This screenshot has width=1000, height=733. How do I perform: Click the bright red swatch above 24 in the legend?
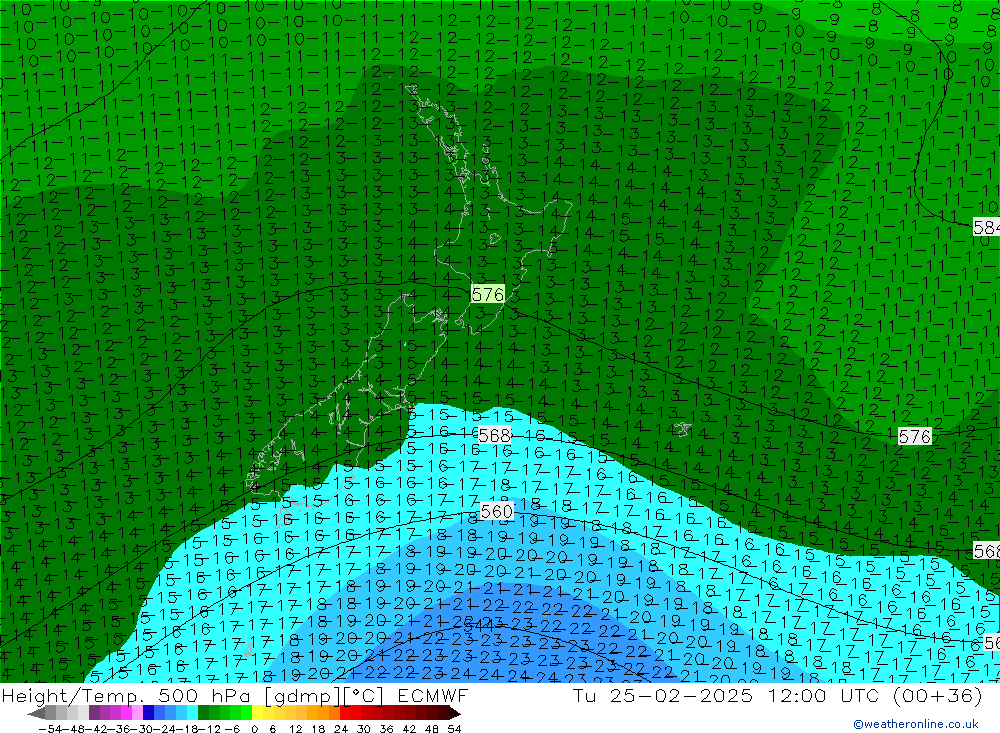[345, 713]
